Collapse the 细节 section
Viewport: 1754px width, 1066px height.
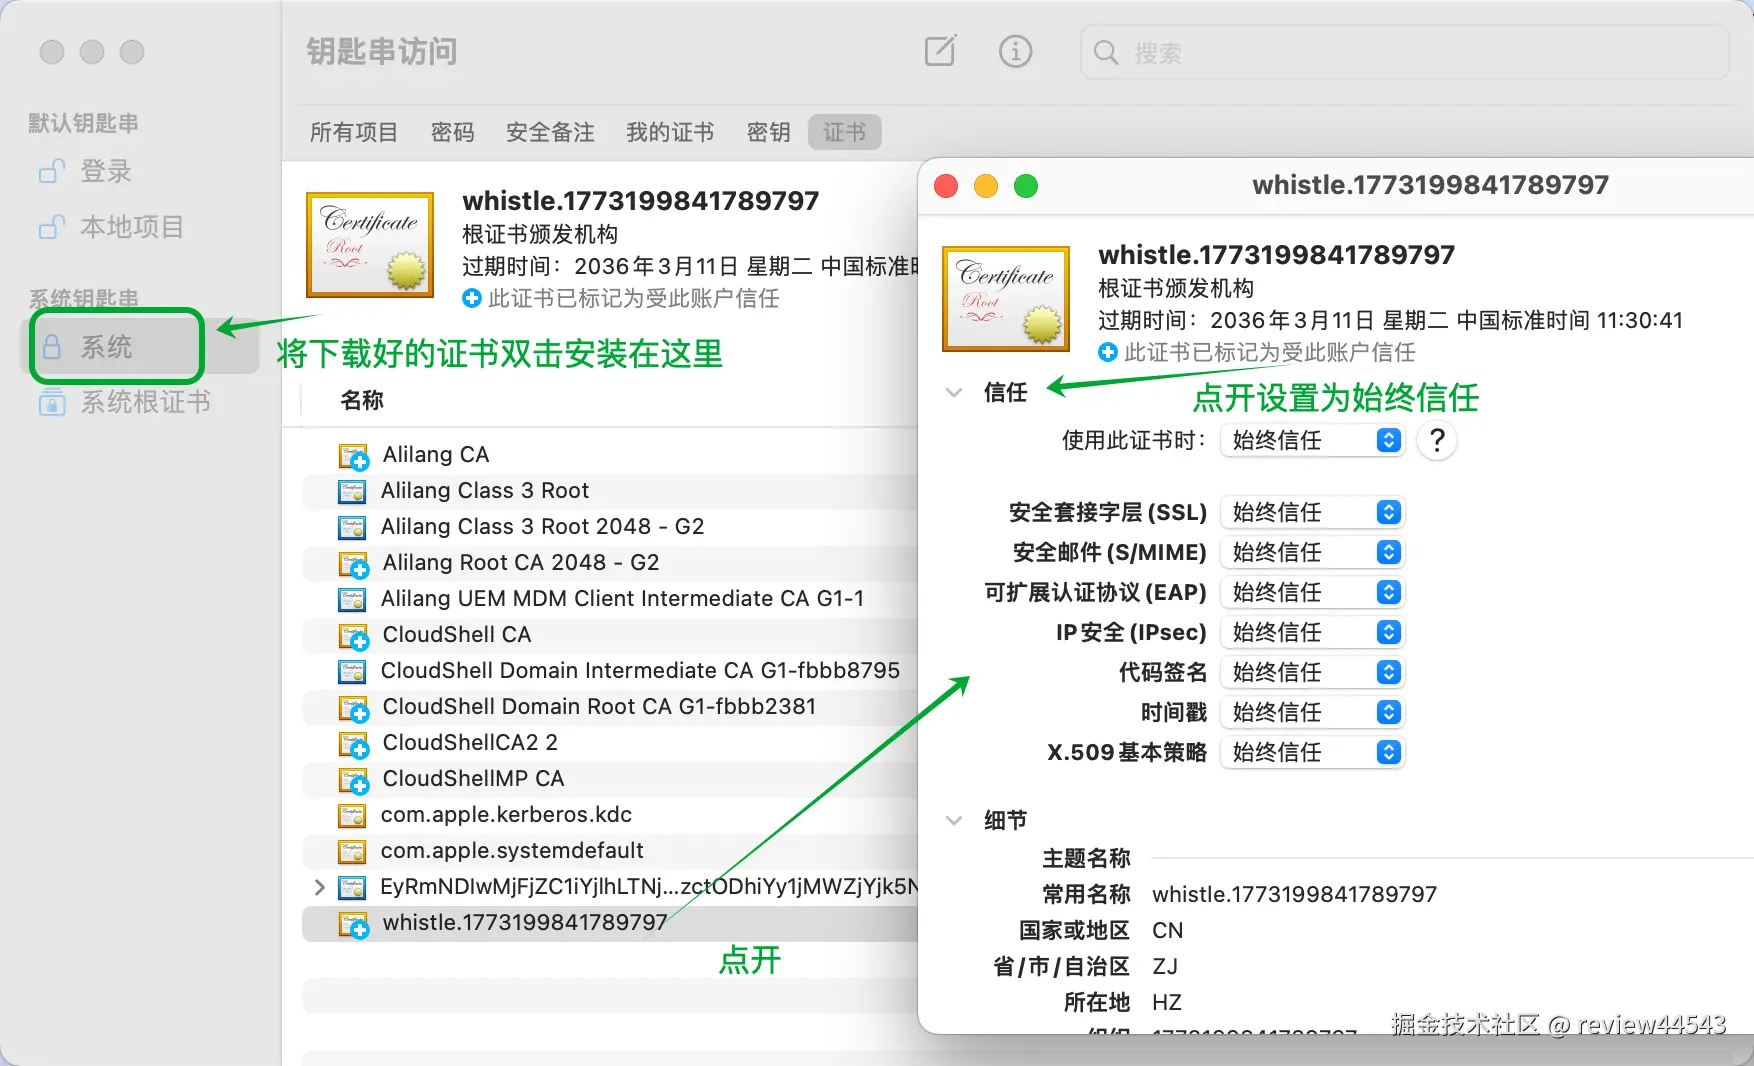click(954, 821)
